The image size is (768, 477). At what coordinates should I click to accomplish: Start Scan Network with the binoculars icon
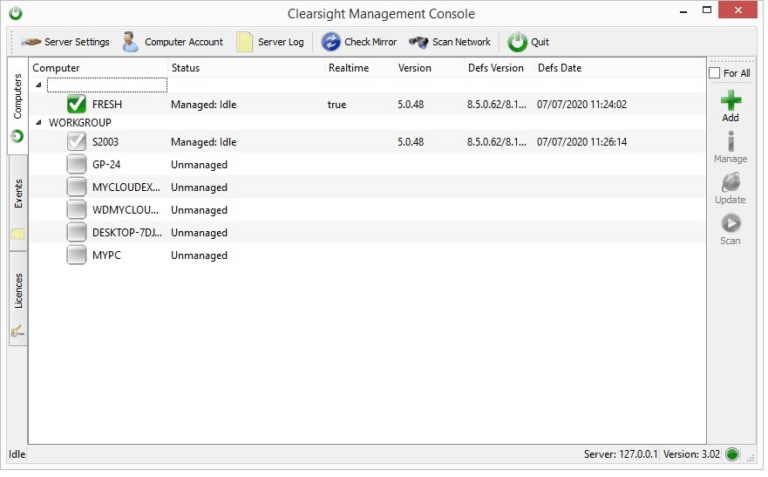coord(451,42)
